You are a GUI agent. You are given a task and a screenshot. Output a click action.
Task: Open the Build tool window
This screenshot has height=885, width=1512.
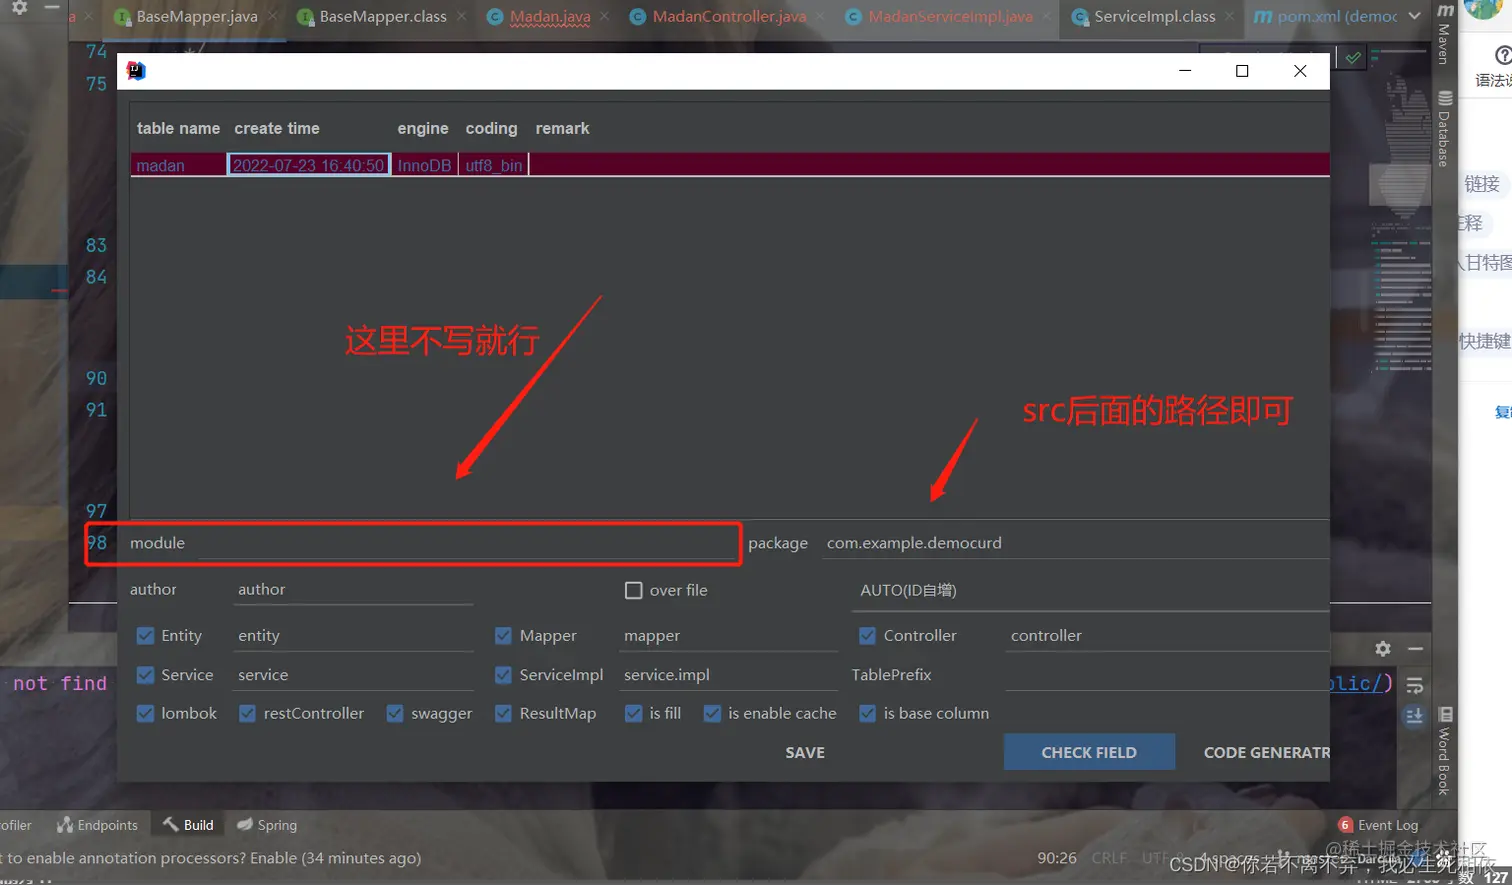click(188, 825)
